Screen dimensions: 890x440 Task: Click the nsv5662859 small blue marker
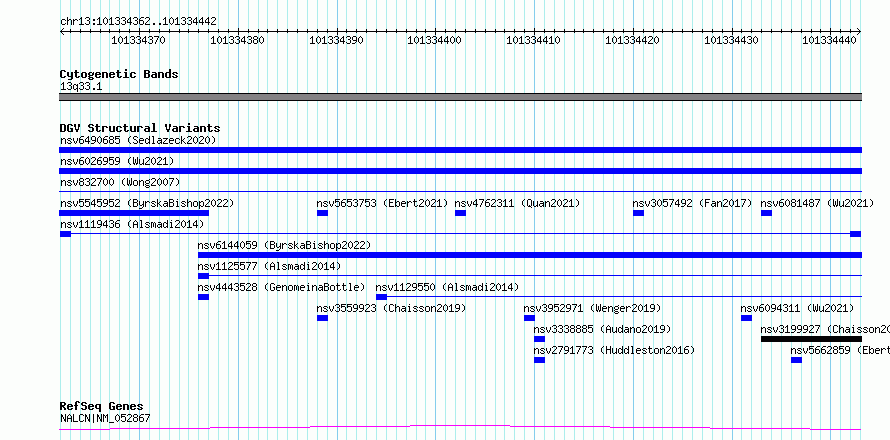point(796,360)
